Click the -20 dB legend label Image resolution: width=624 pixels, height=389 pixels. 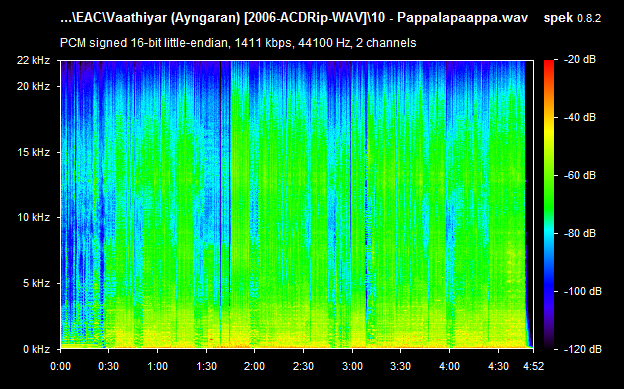tap(580, 60)
